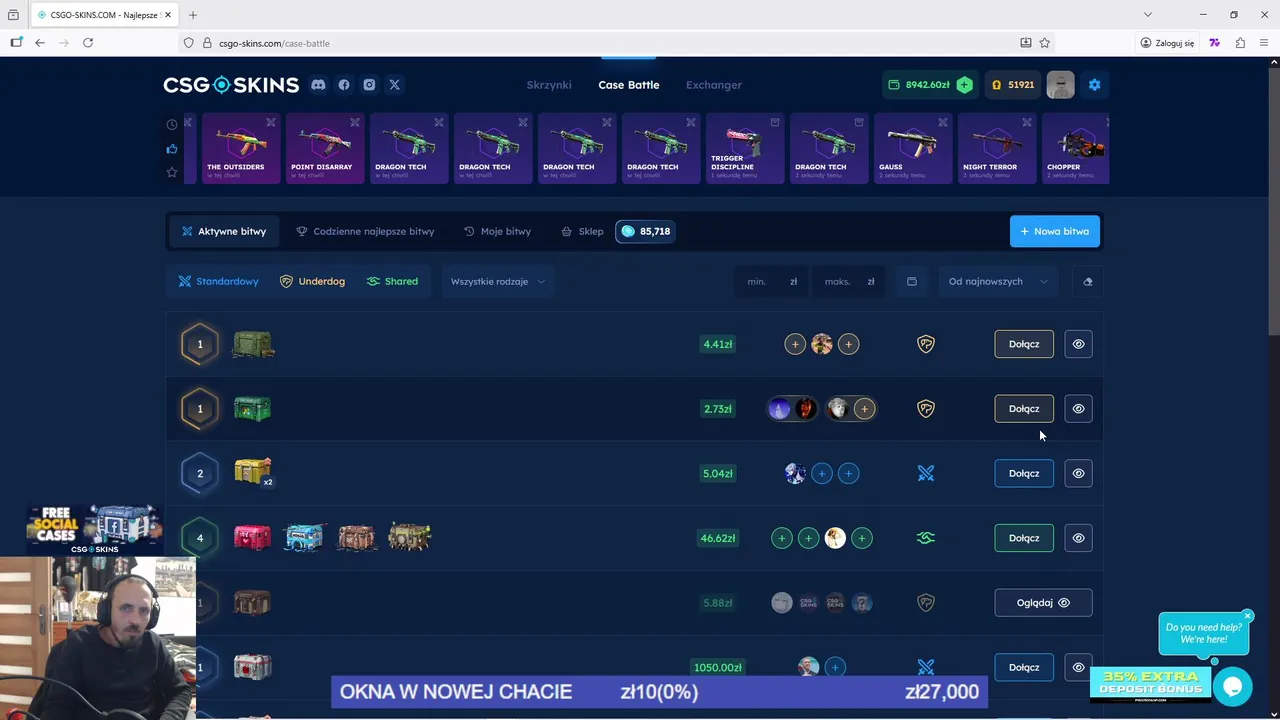The width and height of the screenshot is (1280, 720).
Task: Click the 35% extra deposit bonus banner
Action: (x=1150, y=685)
